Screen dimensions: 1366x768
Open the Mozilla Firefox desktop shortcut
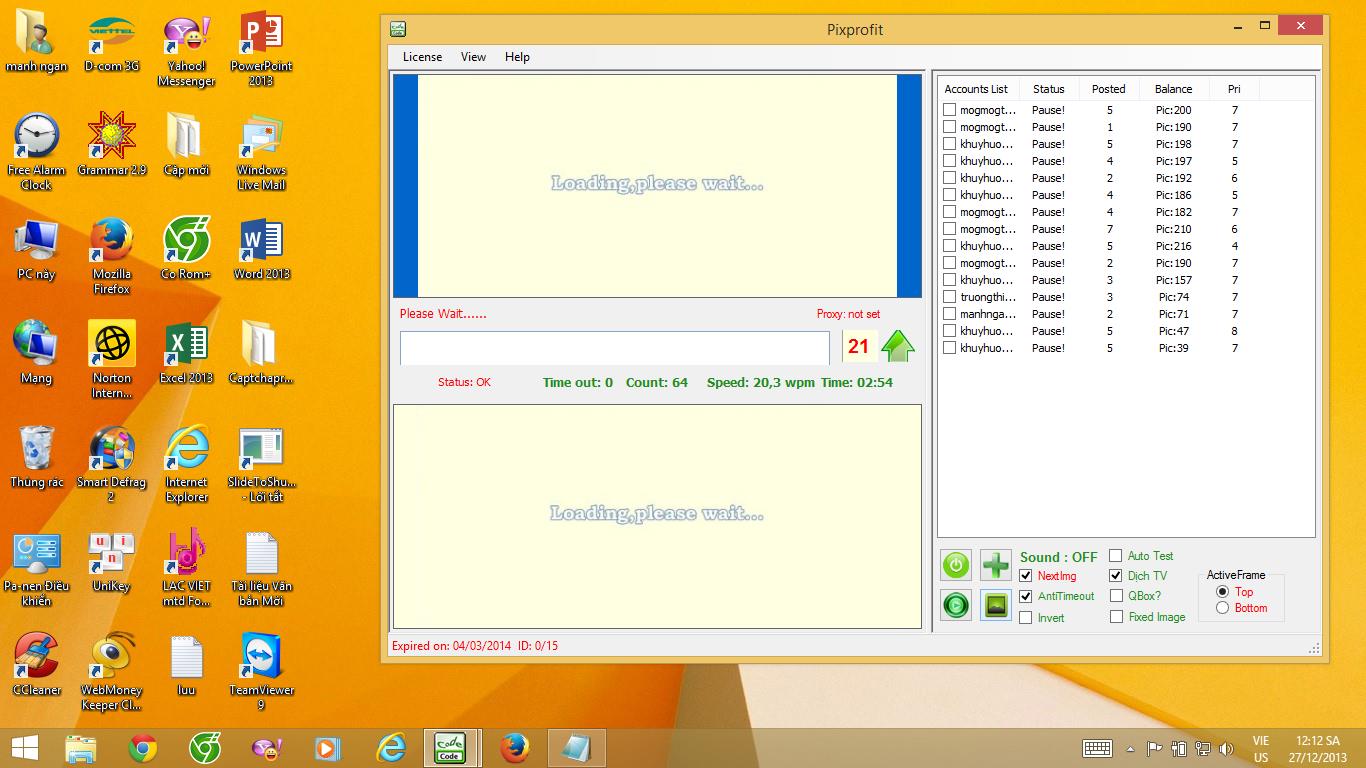111,256
